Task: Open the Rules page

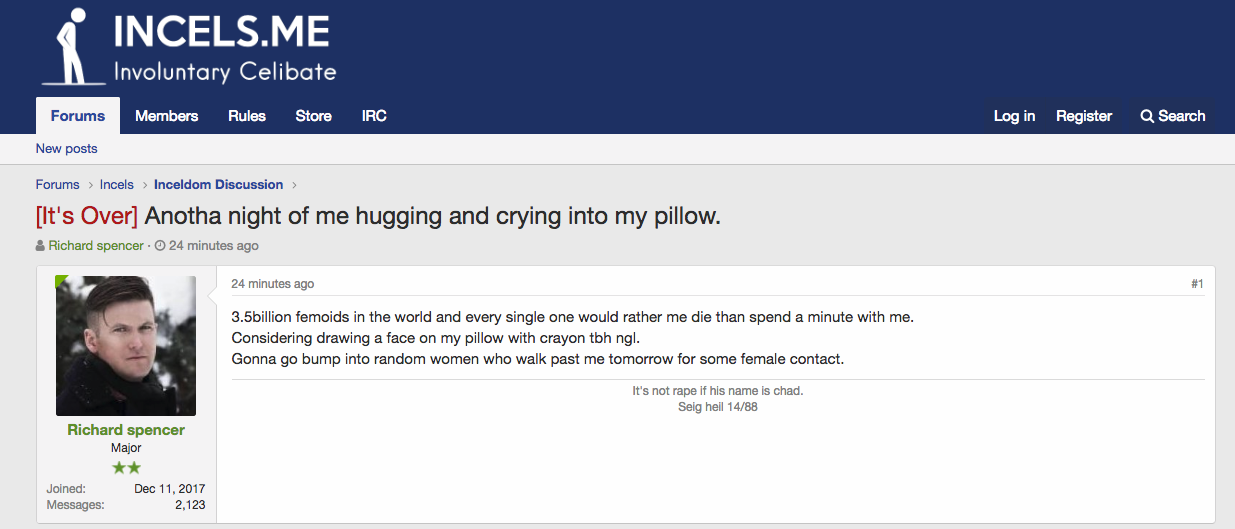Action: (x=247, y=116)
